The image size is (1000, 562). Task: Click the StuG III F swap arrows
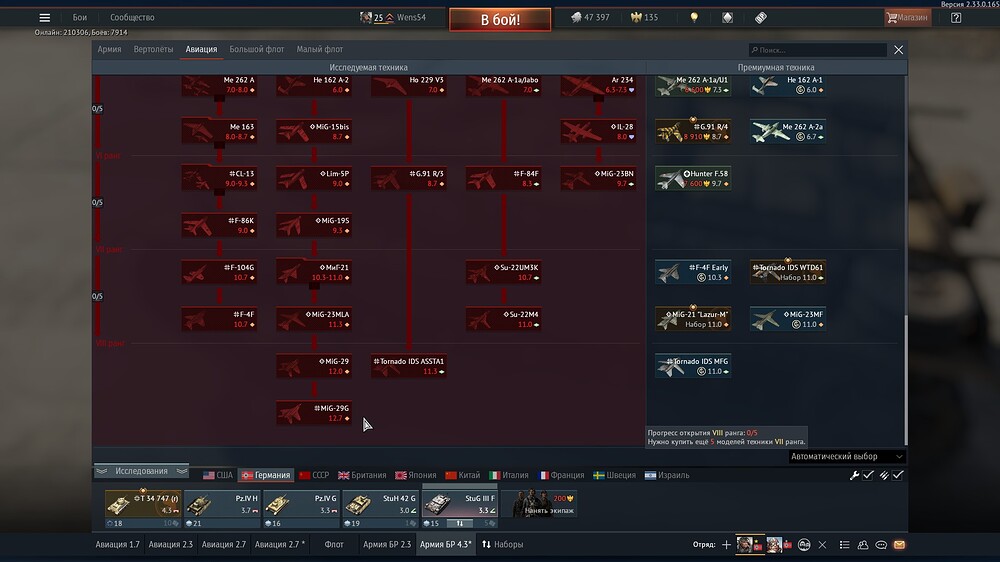[460, 523]
